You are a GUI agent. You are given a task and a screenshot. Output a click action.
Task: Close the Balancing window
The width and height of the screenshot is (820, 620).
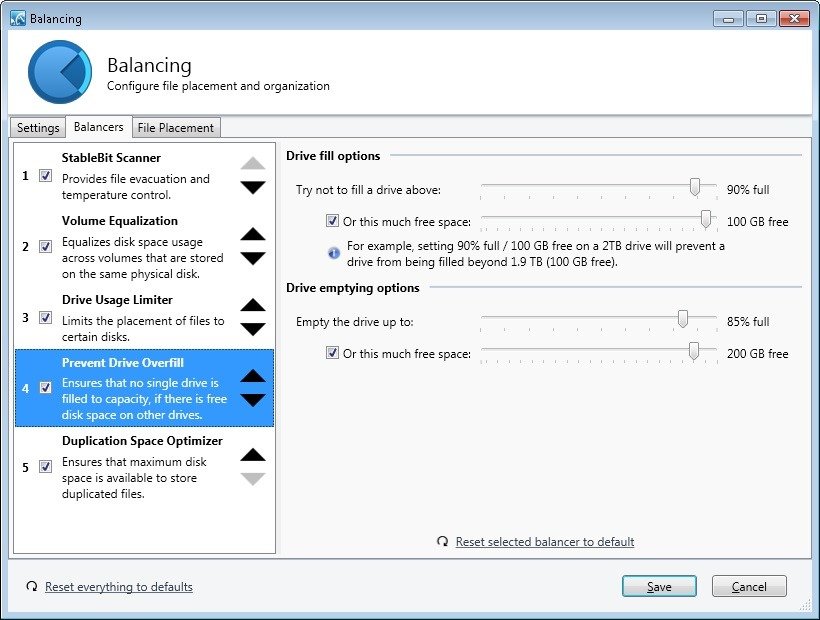click(794, 19)
